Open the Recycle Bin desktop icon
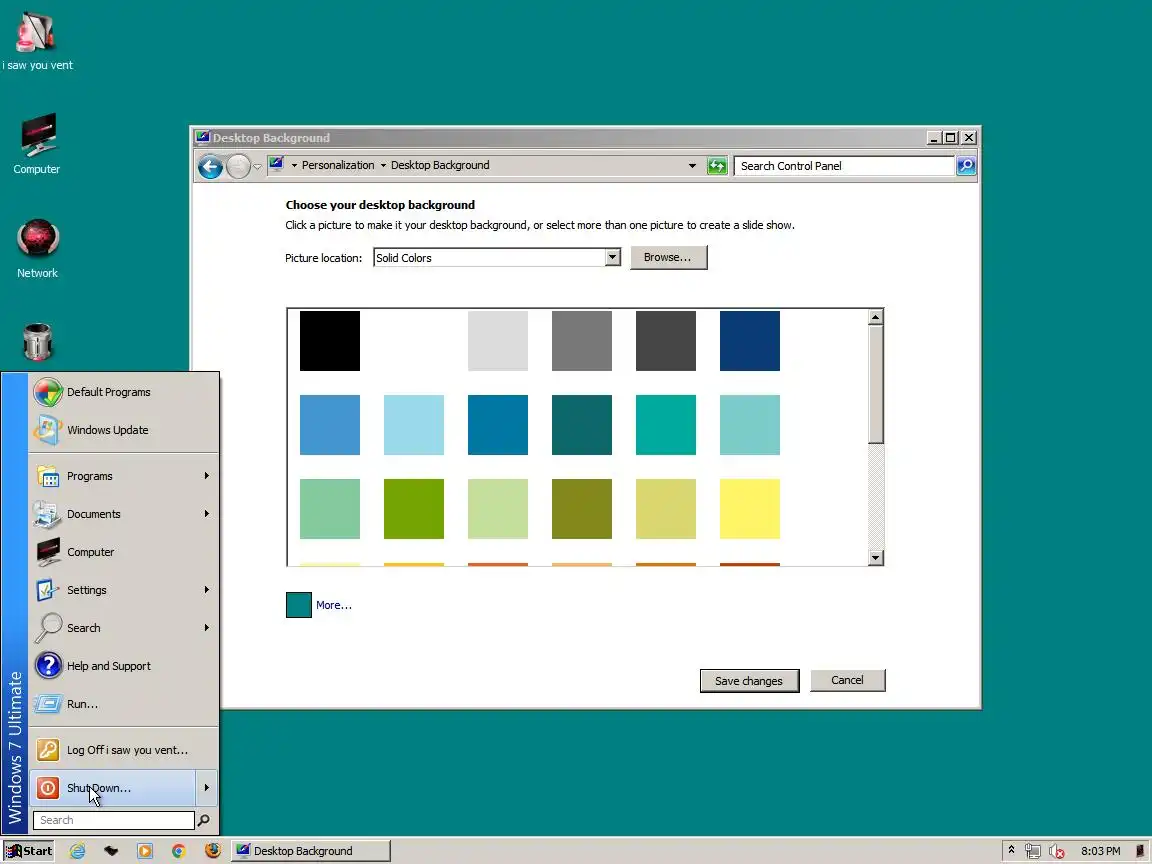1152x864 pixels. point(37,342)
